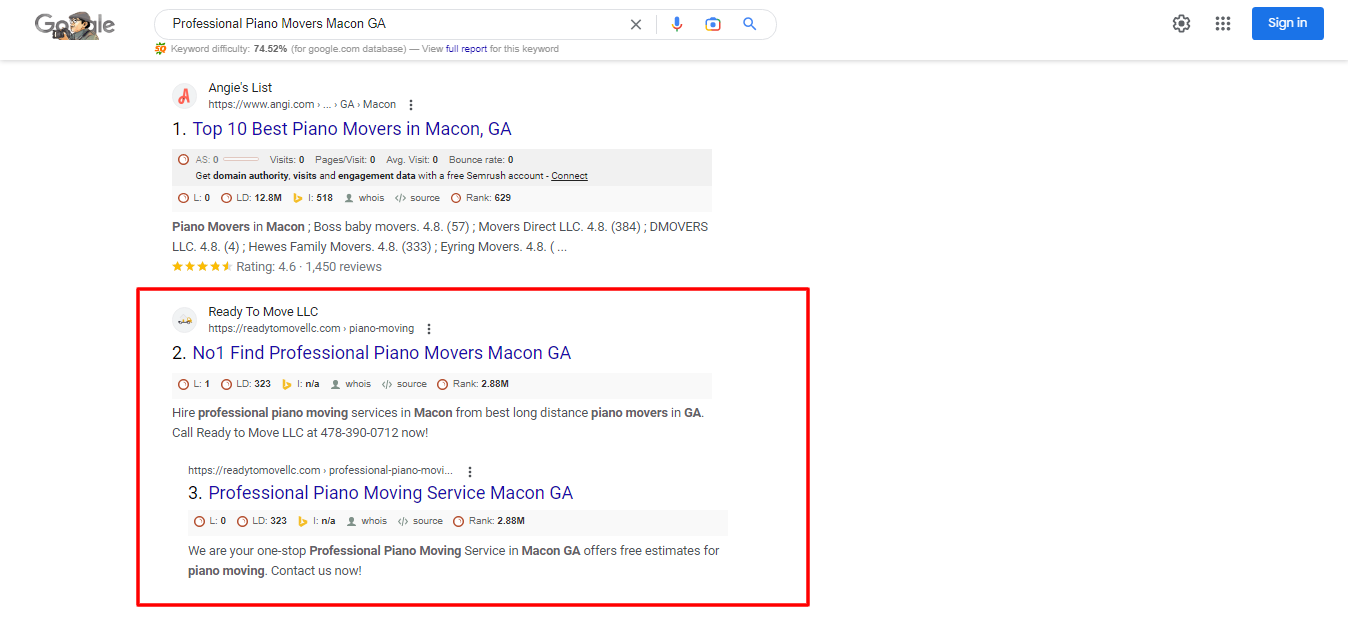Click the source link for the Angi result

point(417,198)
